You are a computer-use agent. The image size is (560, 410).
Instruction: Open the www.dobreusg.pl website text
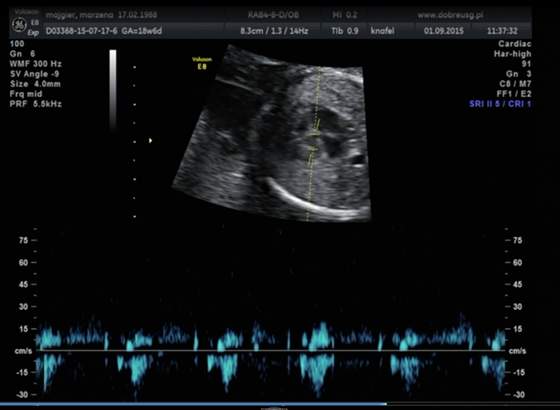click(450, 15)
